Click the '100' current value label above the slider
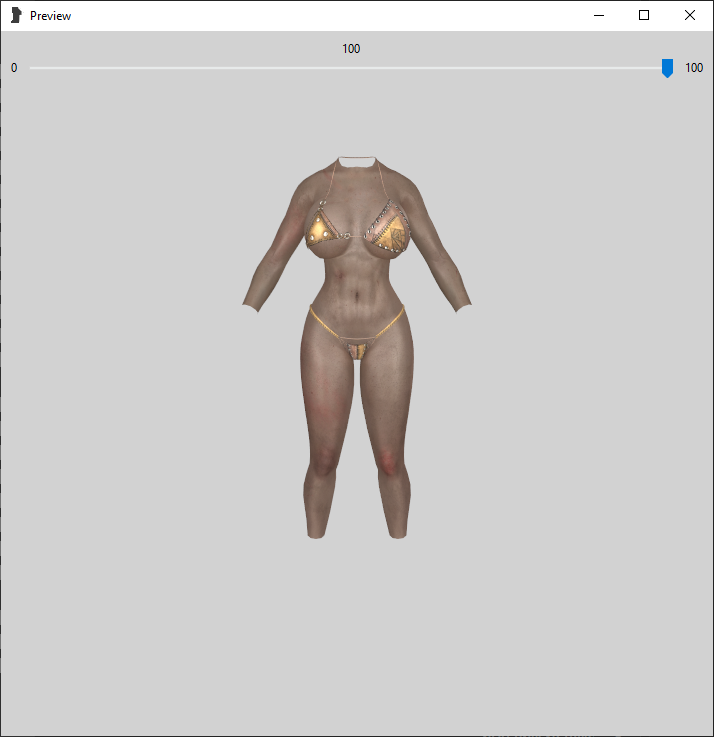This screenshot has height=737, width=714. pos(351,49)
